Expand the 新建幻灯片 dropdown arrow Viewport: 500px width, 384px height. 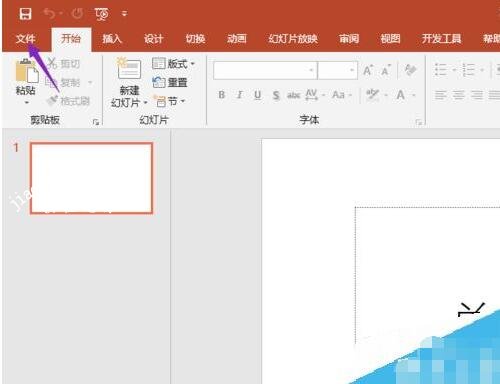pyautogui.click(x=145, y=102)
